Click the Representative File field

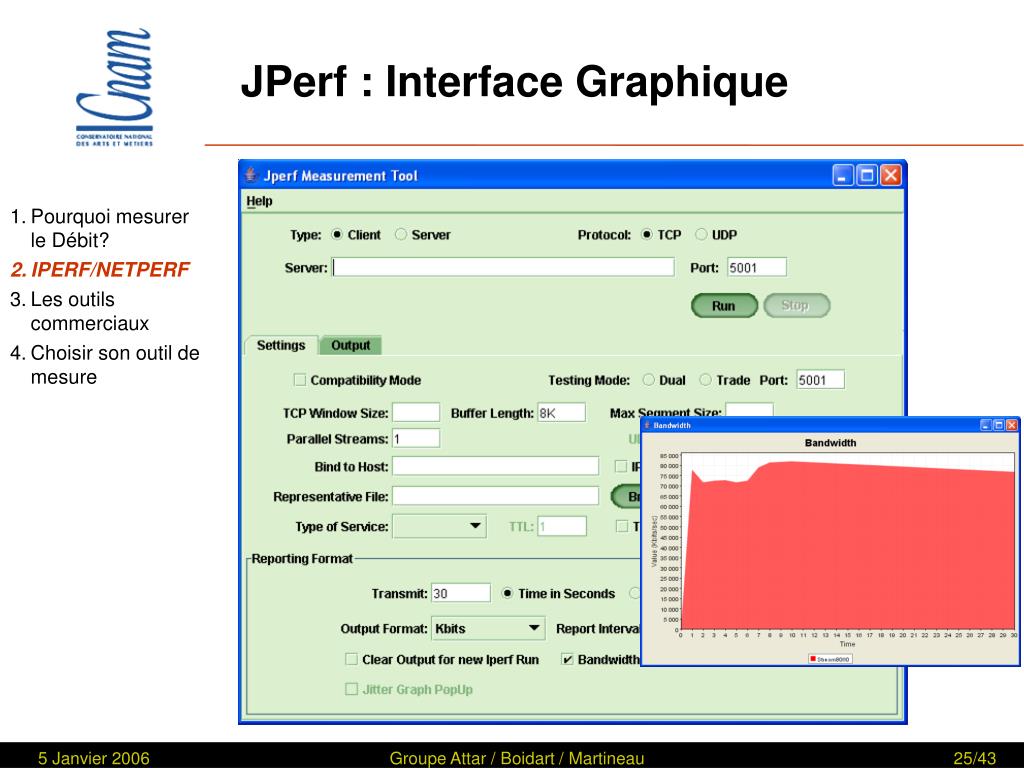pyautogui.click(x=495, y=496)
